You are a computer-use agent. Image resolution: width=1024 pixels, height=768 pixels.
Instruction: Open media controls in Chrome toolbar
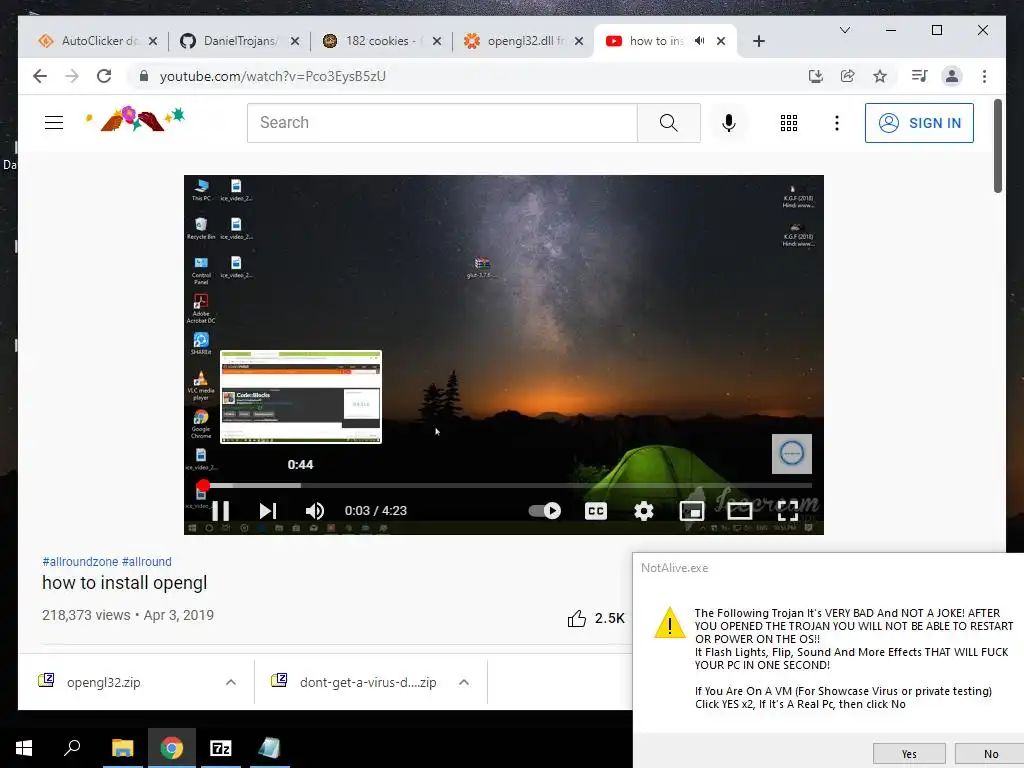(x=920, y=76)
